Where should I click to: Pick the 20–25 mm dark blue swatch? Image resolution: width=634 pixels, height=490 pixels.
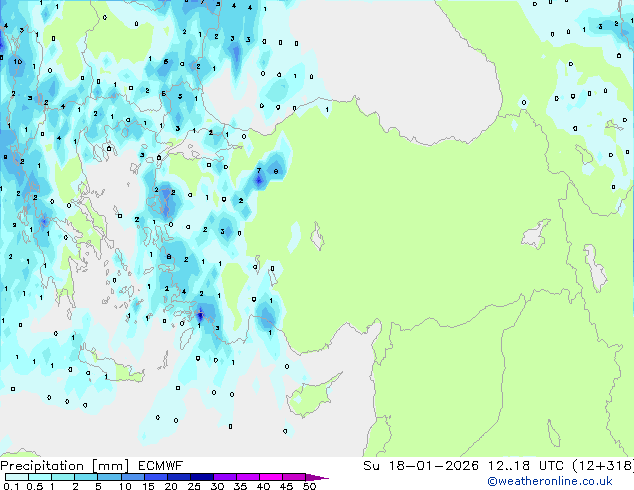(178, 477)
